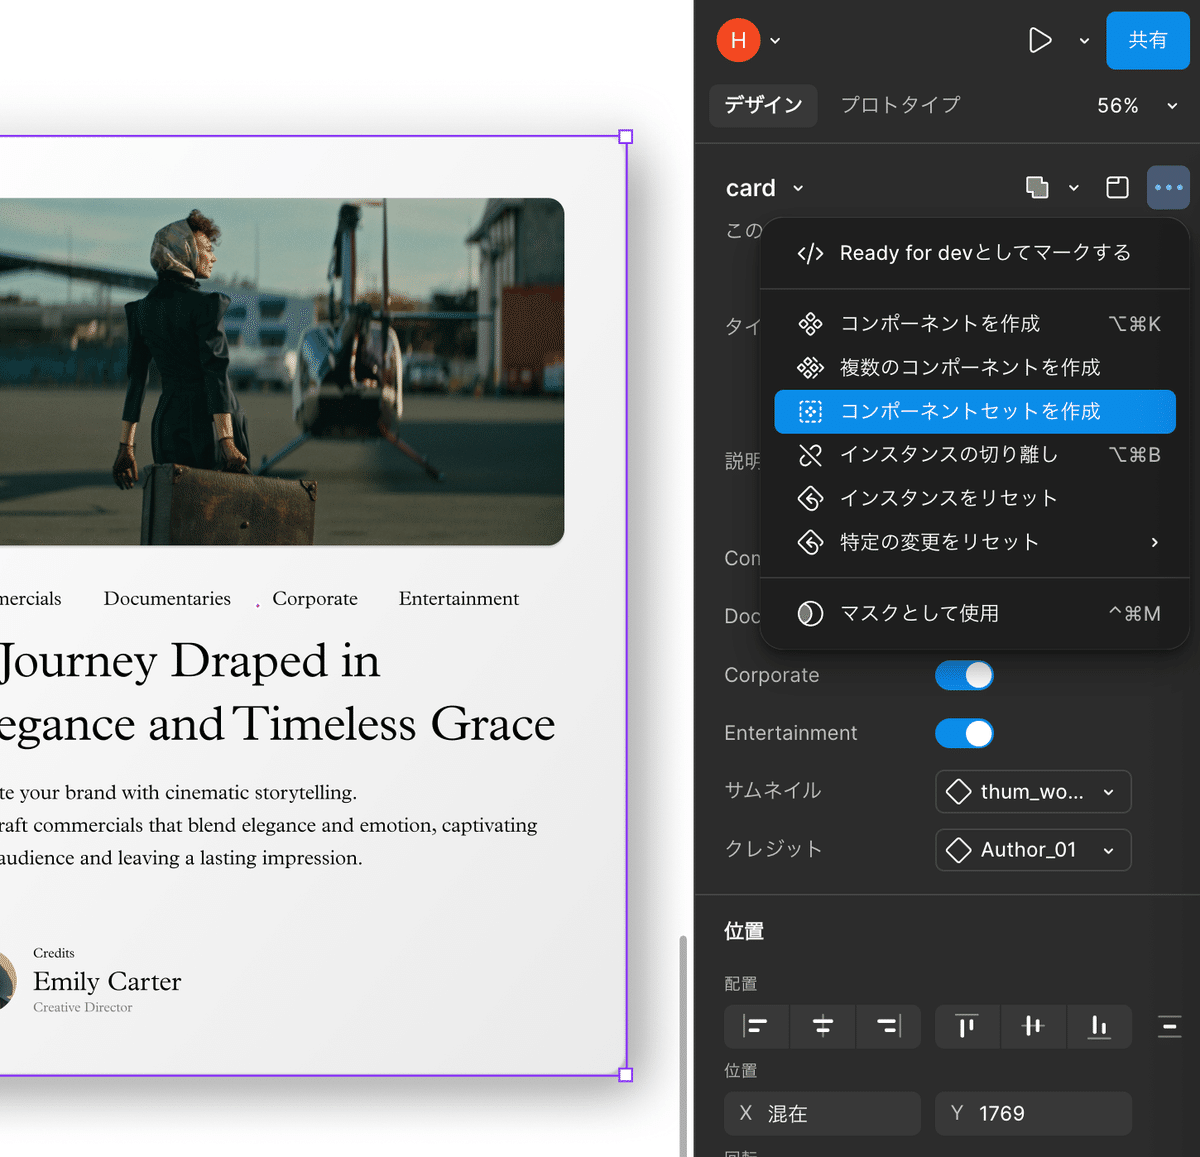Toggle the Corporate switch off
1200x1157 pixels.
[964, 676]
